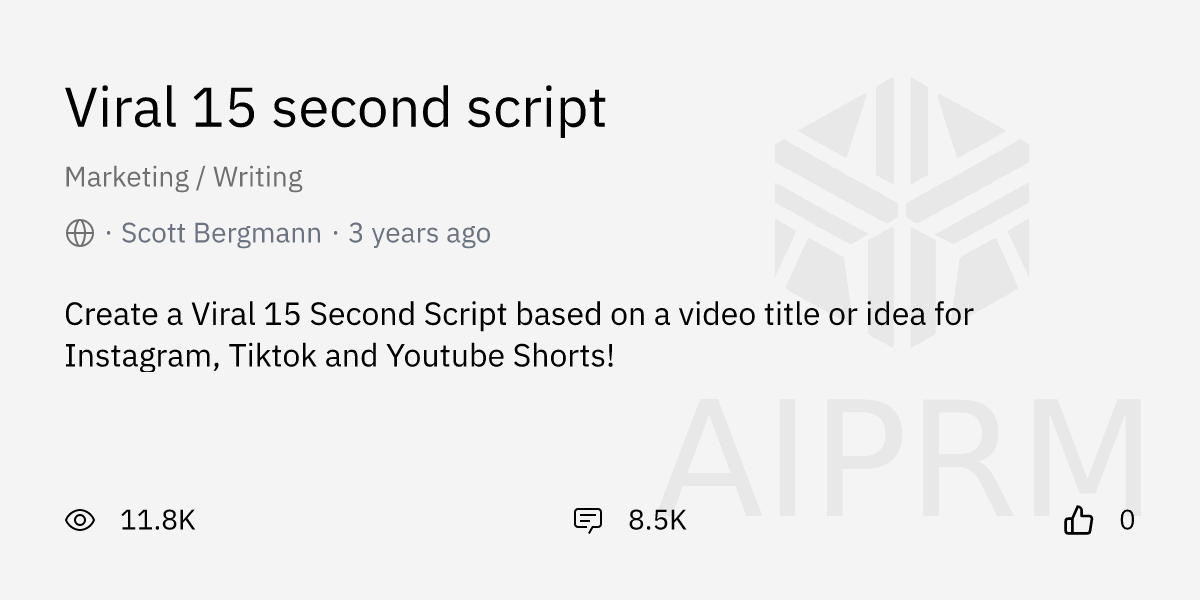Click the like count showing 0
The width and height of the screenshot is (1200, 600).
(1127, 520)
